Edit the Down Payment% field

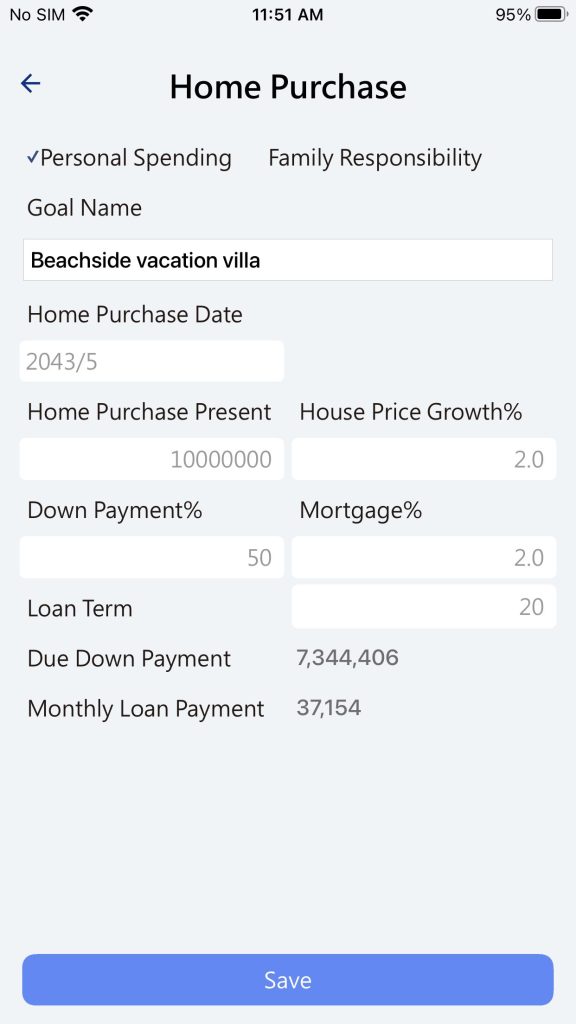[x=152, y=557]
